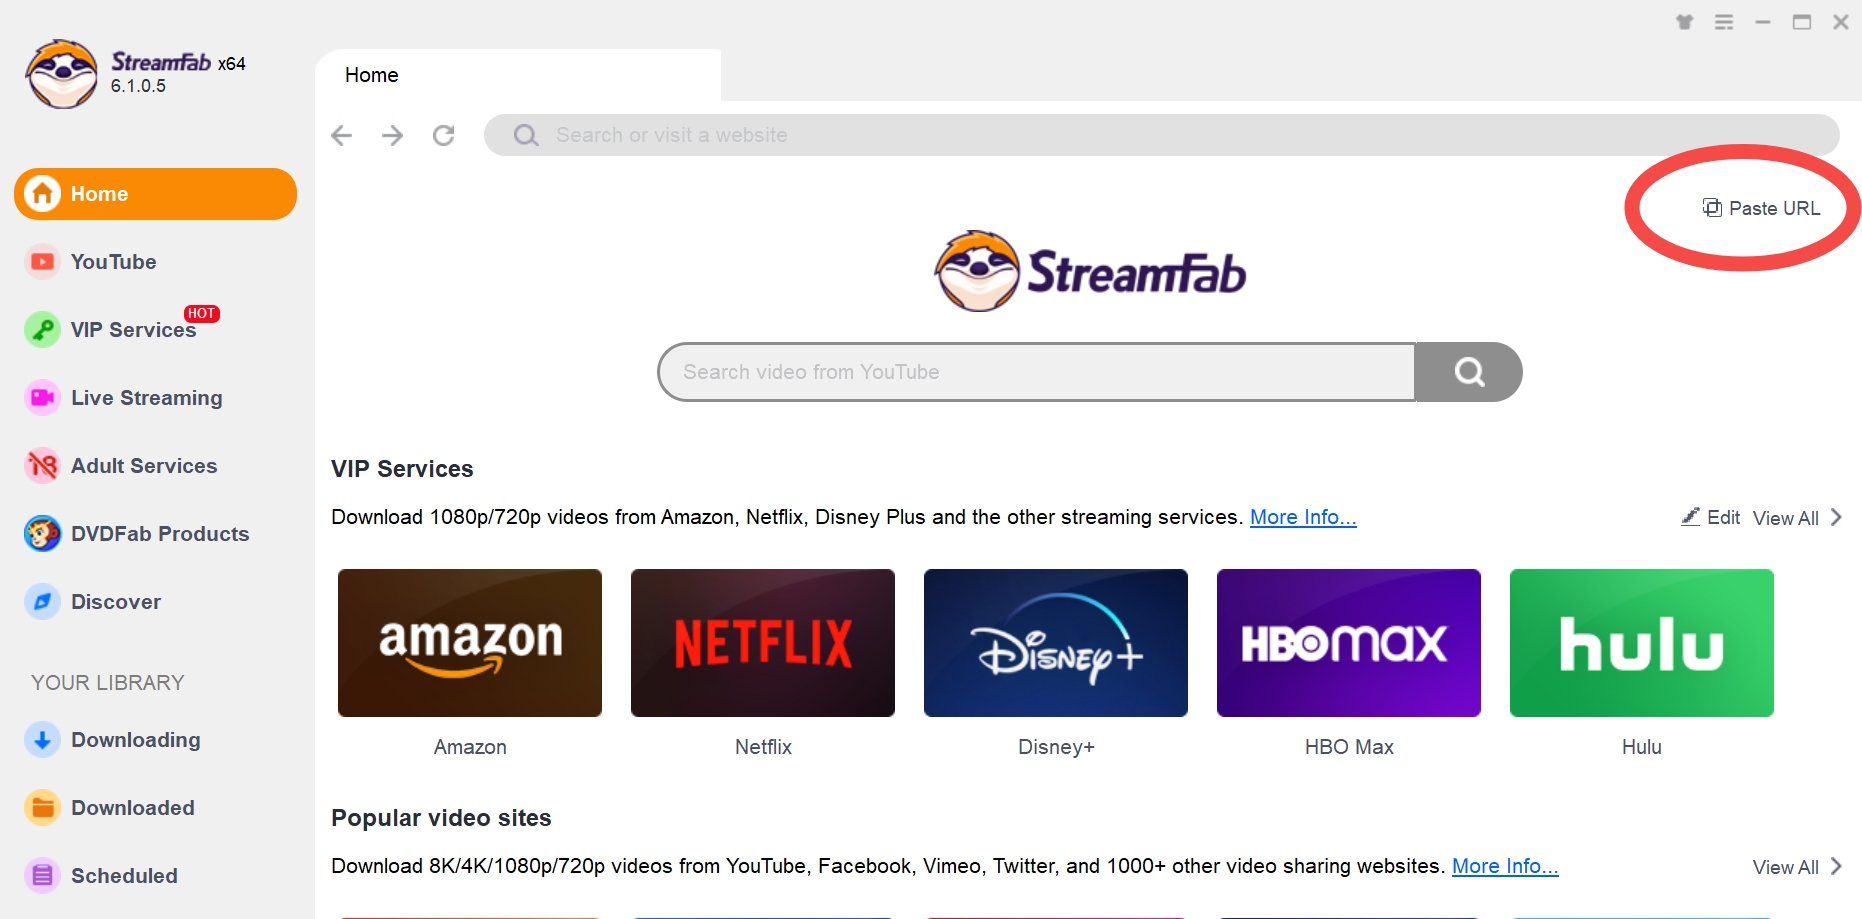Click the Discover compass icon
The image size is (1862, 919).
pos(42,602)
